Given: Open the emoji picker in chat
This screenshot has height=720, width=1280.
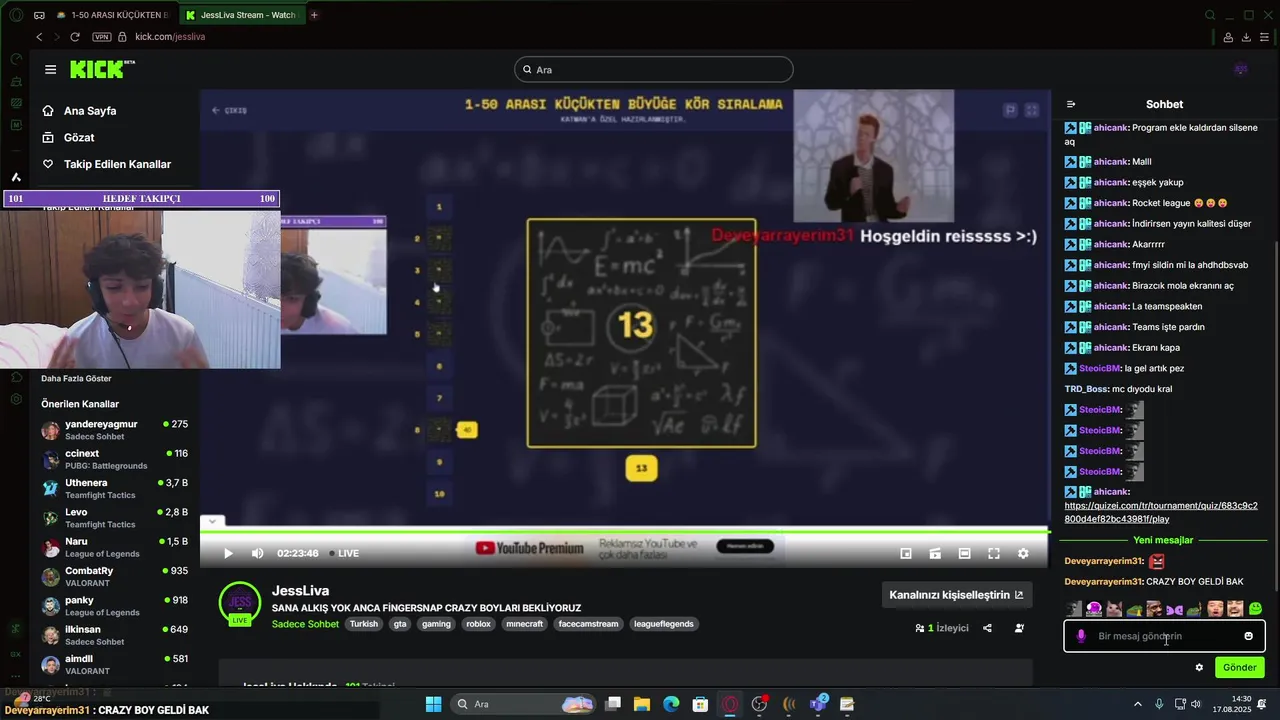Looking at the screenshot, I should tap(1248, 636).
